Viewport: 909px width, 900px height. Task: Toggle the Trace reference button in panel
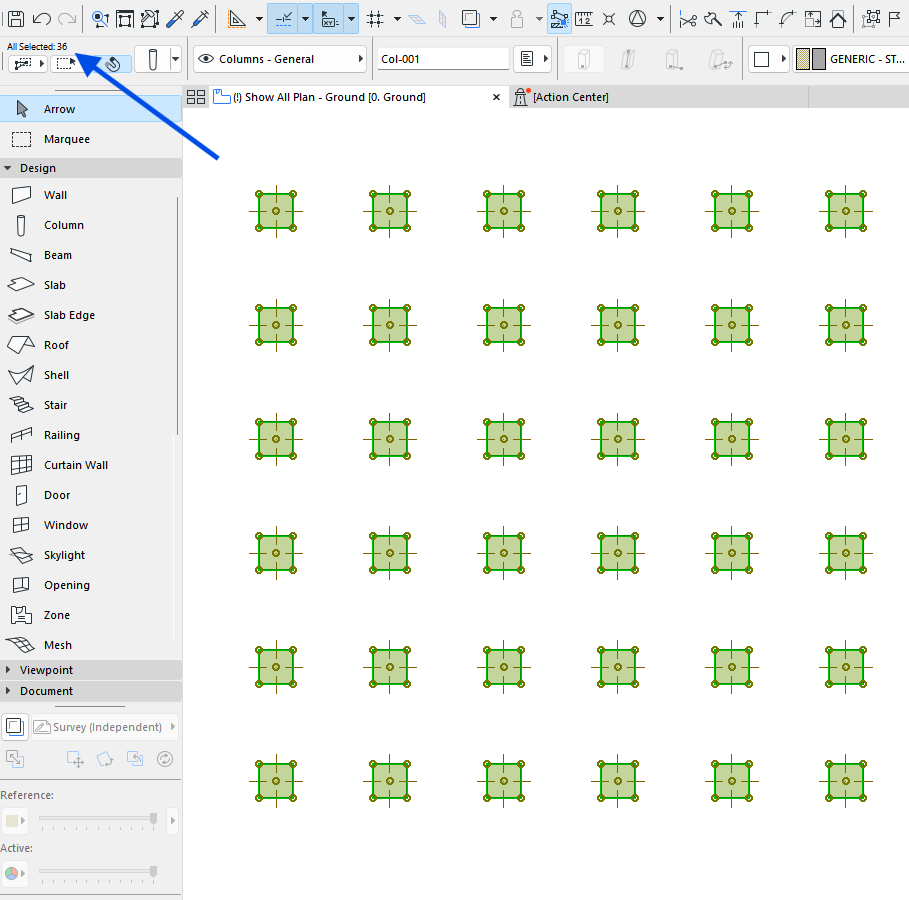15,727
